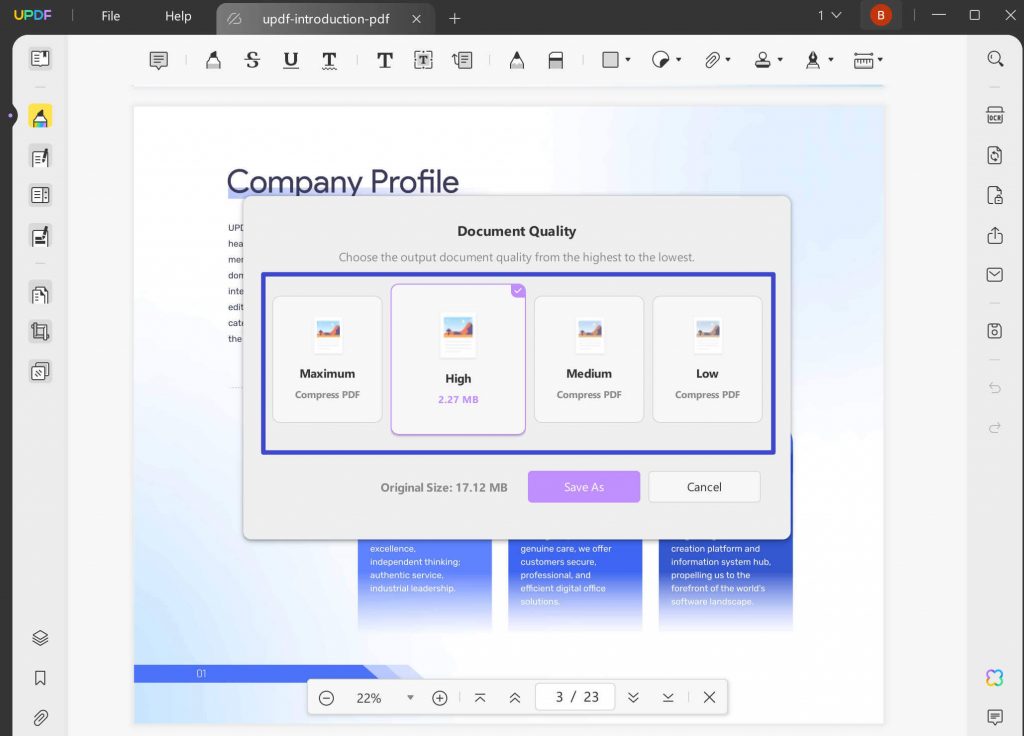Select Medium compression quality
The image size is (1024, 736).
click(588, 358)
